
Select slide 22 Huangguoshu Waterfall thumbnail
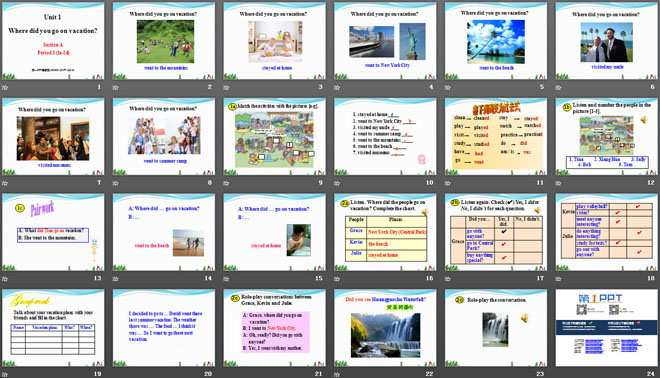385,327
